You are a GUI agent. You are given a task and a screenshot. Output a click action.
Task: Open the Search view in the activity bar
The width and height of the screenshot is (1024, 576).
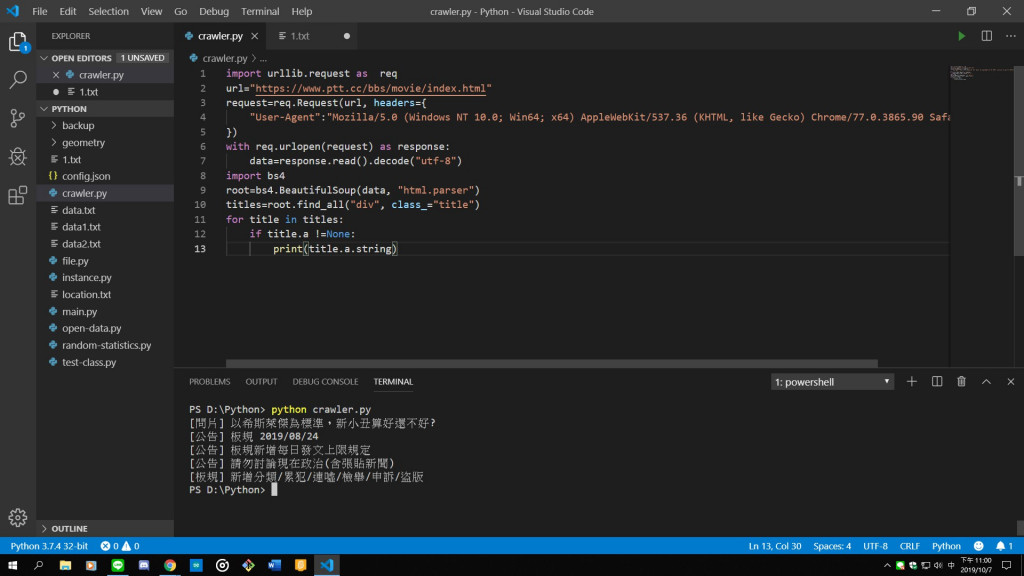18,80
